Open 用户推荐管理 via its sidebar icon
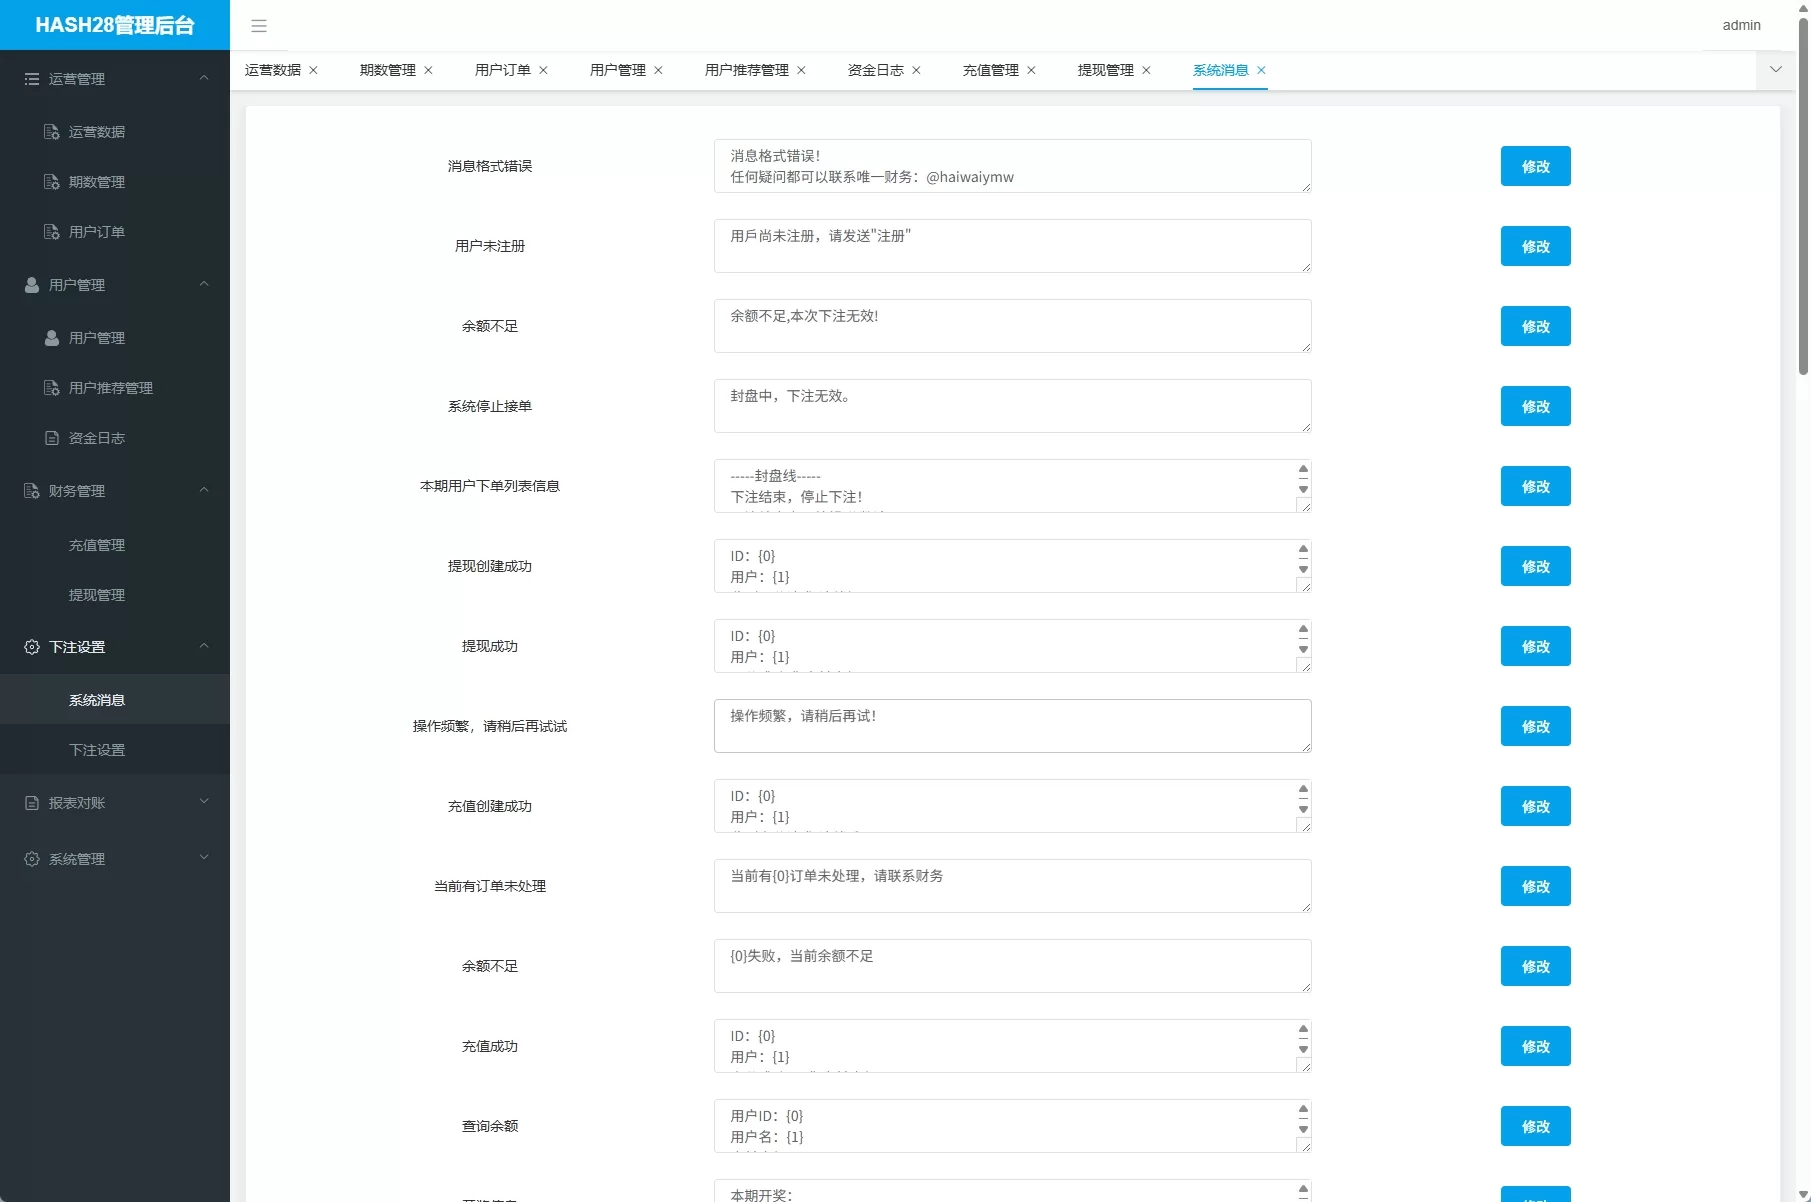This screenshot has height=1202, width=1811. point(51,388)
